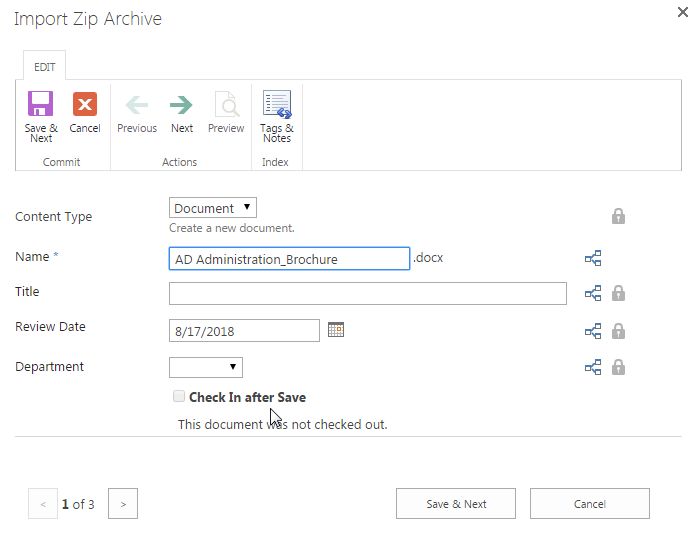This screenshot has height=553, width=699.
Task: Go to next page in pager
Action: 123,504
